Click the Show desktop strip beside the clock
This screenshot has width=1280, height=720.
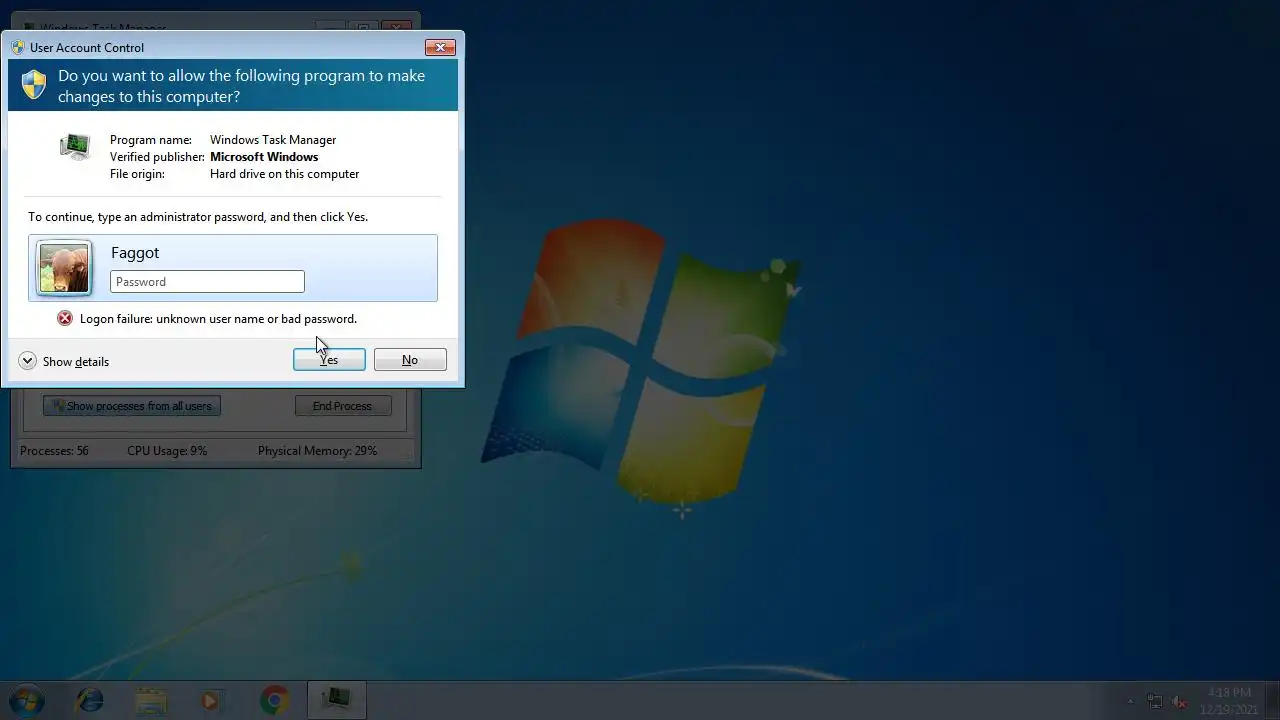1273,701
